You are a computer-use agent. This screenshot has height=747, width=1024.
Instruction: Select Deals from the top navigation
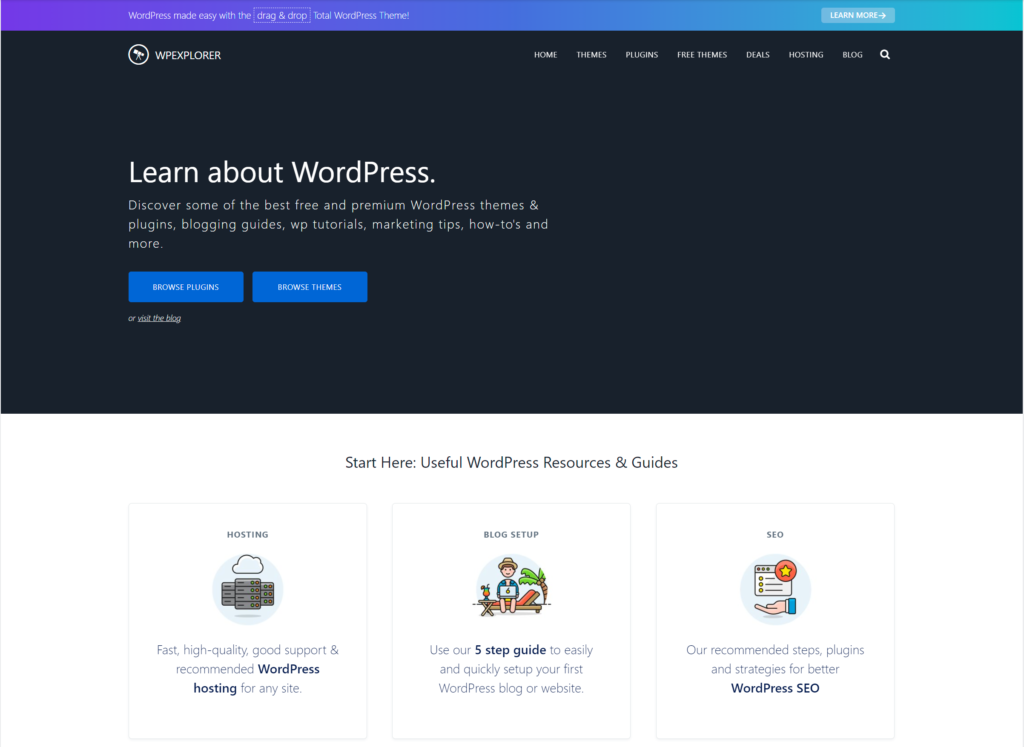coord(758,55)
